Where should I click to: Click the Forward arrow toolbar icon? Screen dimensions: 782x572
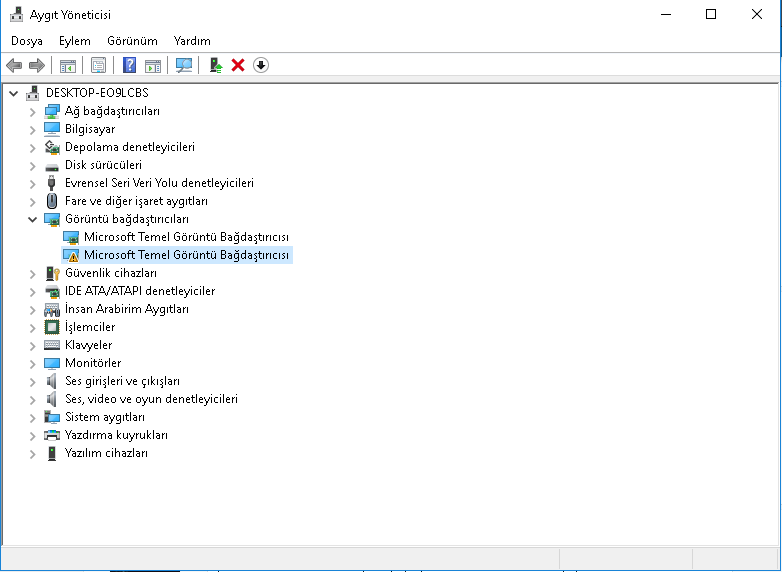pos(37,65)
